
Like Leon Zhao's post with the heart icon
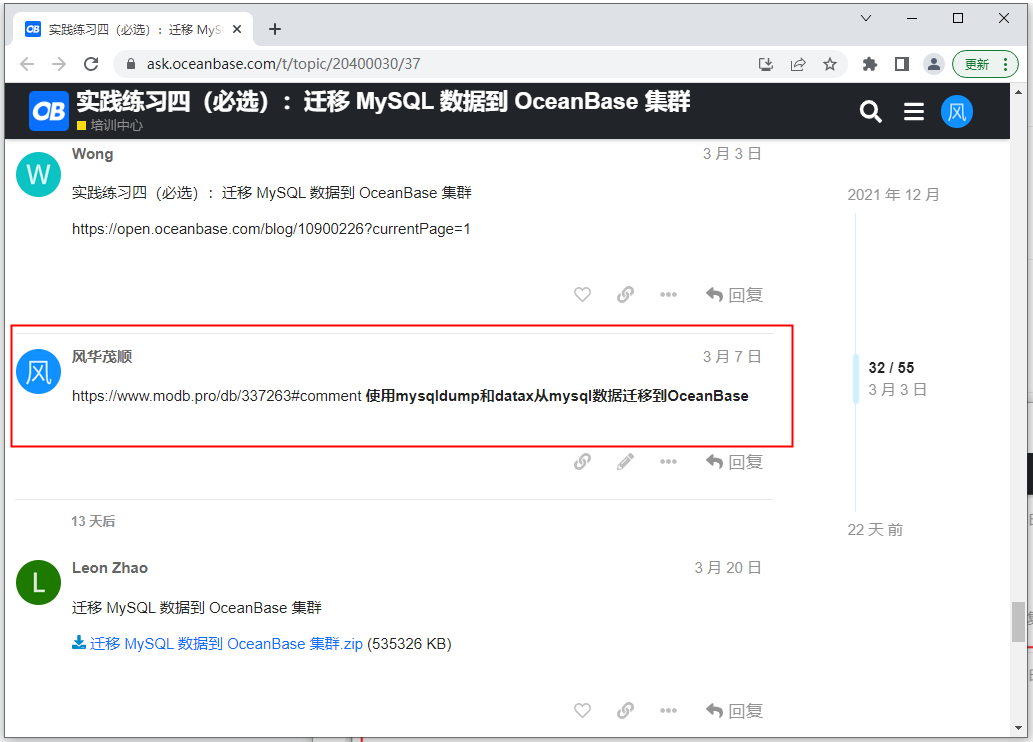pos(582,710)
